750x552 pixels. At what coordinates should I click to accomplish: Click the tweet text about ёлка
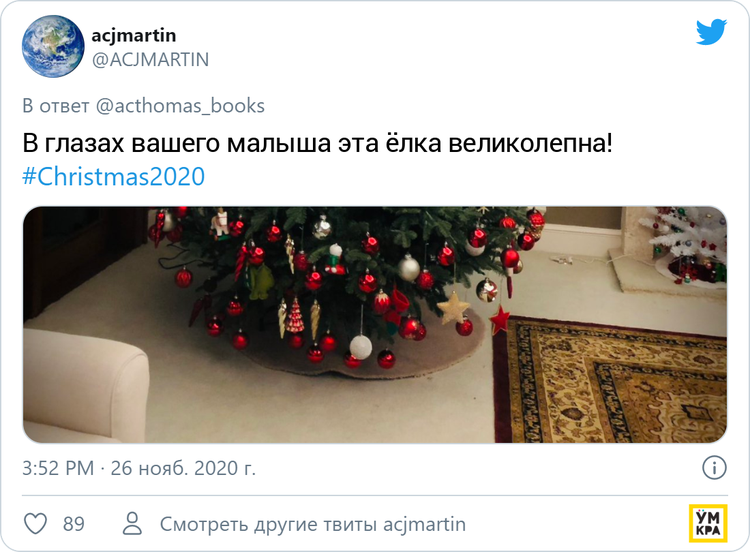[x=318, y=143]
